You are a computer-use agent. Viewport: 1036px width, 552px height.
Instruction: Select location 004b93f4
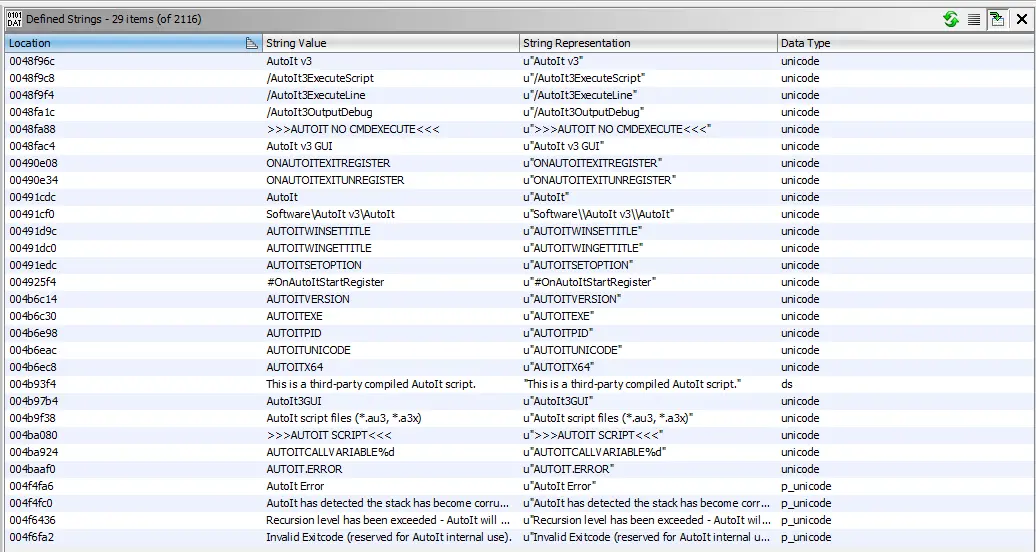pyautogui.click(x=32, y=384)
